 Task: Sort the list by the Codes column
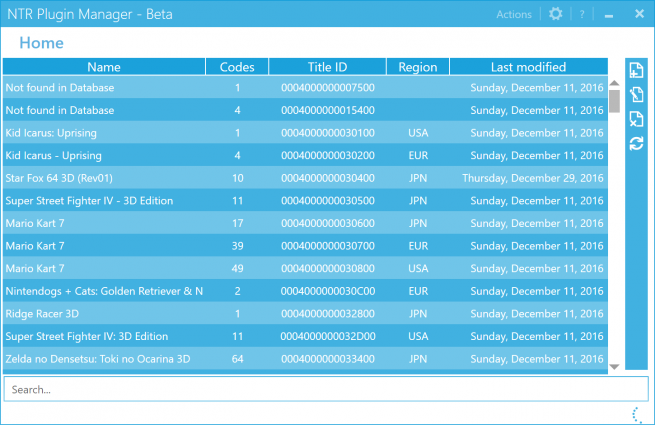[237, 67]
